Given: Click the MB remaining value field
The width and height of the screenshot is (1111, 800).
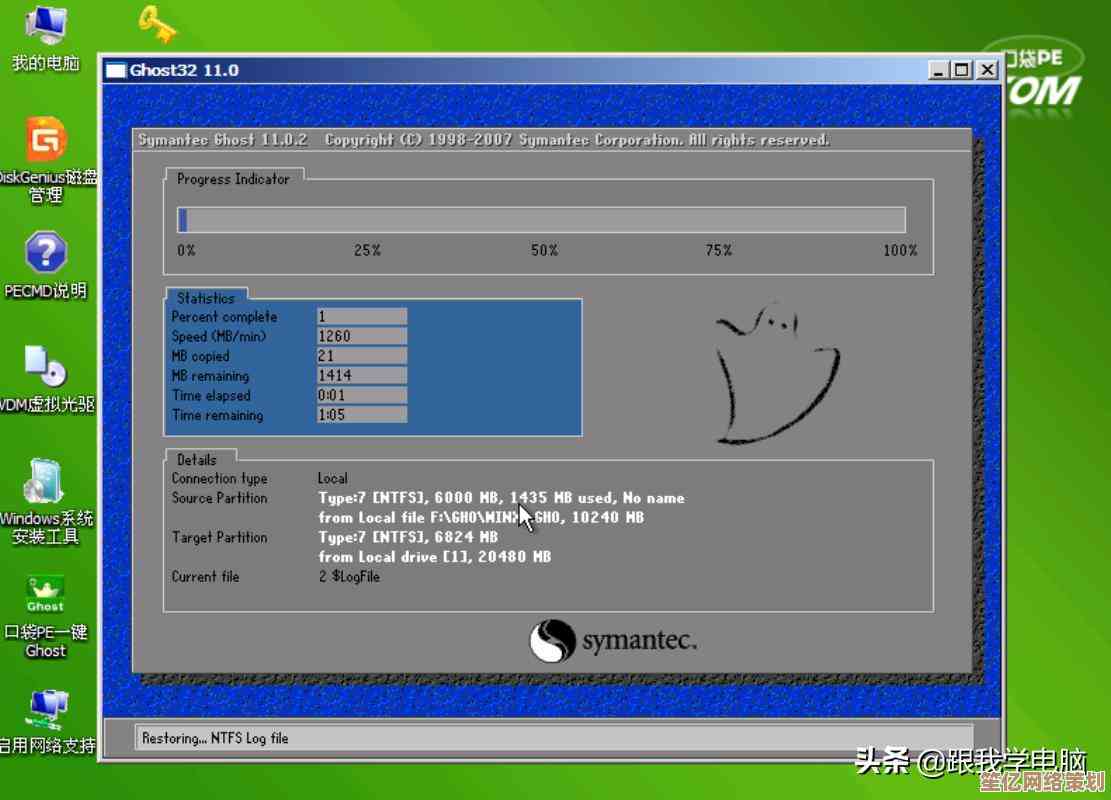Looking at the screenshot, I should (x=362, y=376).
